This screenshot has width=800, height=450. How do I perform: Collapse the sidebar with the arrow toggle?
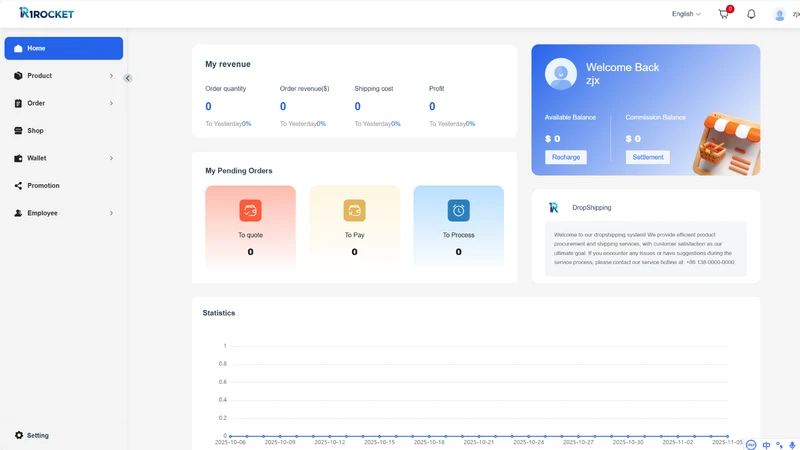(x=128, y=78)
